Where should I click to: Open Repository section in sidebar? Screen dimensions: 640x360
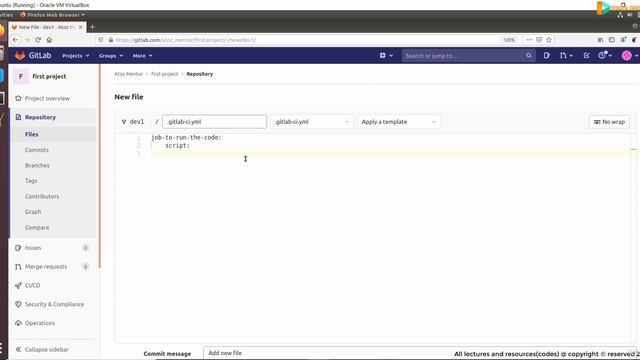40,117
